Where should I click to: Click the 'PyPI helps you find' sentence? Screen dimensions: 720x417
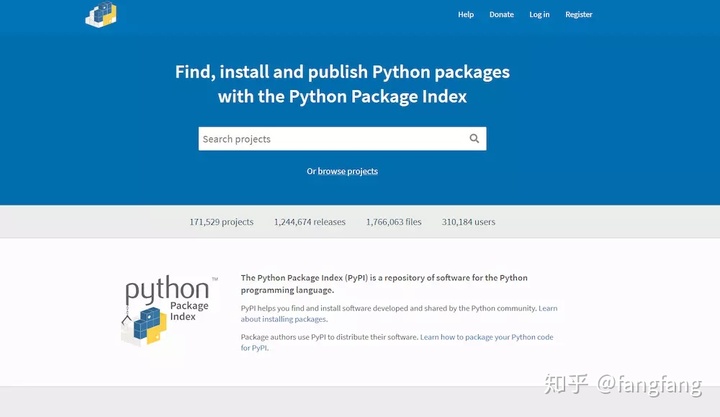click(388, 308)
